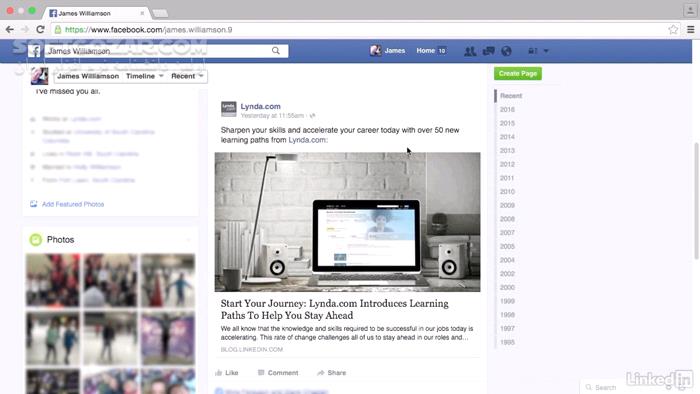Image resolution: width=700 pixels, height=394 pixels.
Task: Open the top-right photo thumbnail in Photos
Action: click(168, 280)
